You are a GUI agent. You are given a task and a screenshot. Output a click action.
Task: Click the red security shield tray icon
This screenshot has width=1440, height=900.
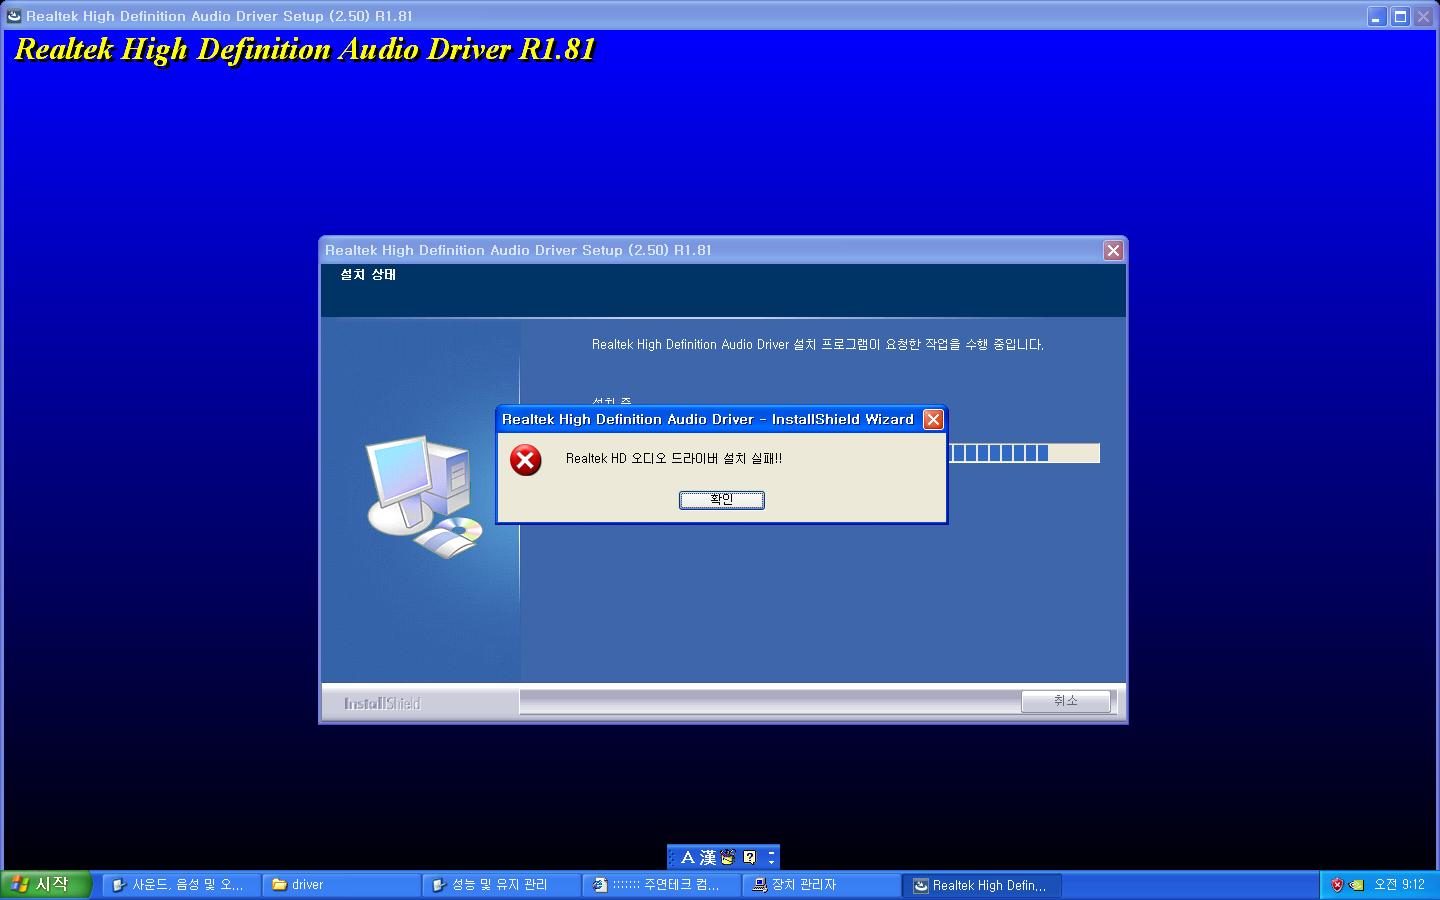[x=1337, y=885]
